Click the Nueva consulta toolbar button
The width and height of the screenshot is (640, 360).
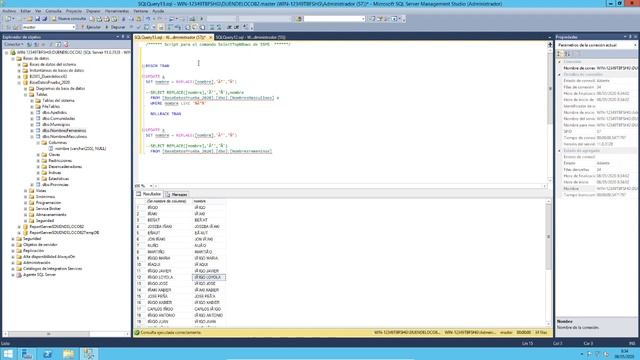[x=69, y=19]
